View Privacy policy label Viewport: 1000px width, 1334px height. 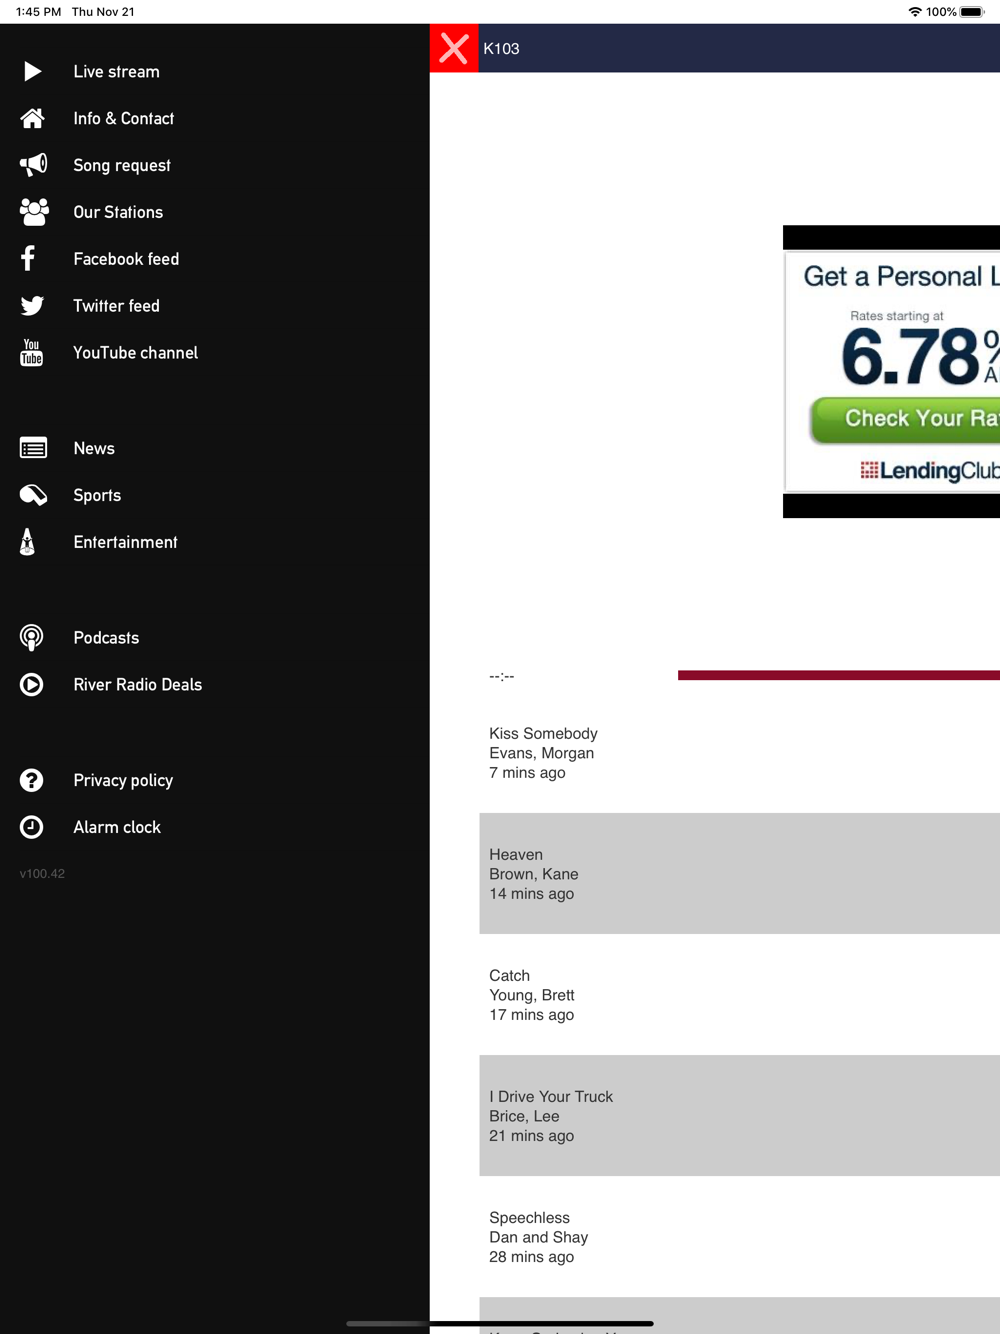[123, 780]
